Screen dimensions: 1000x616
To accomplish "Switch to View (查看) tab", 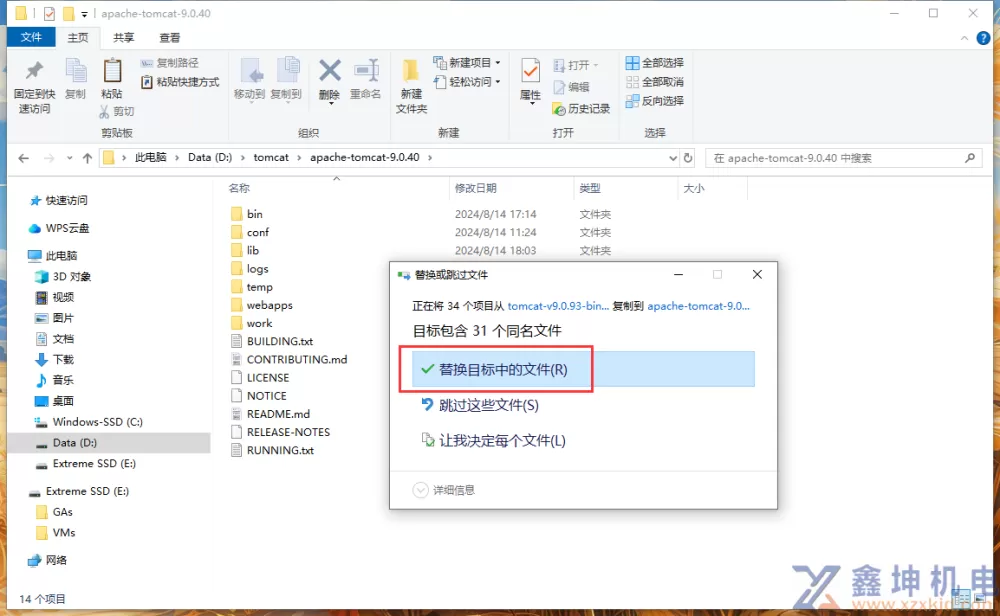I will coord(170,38).
